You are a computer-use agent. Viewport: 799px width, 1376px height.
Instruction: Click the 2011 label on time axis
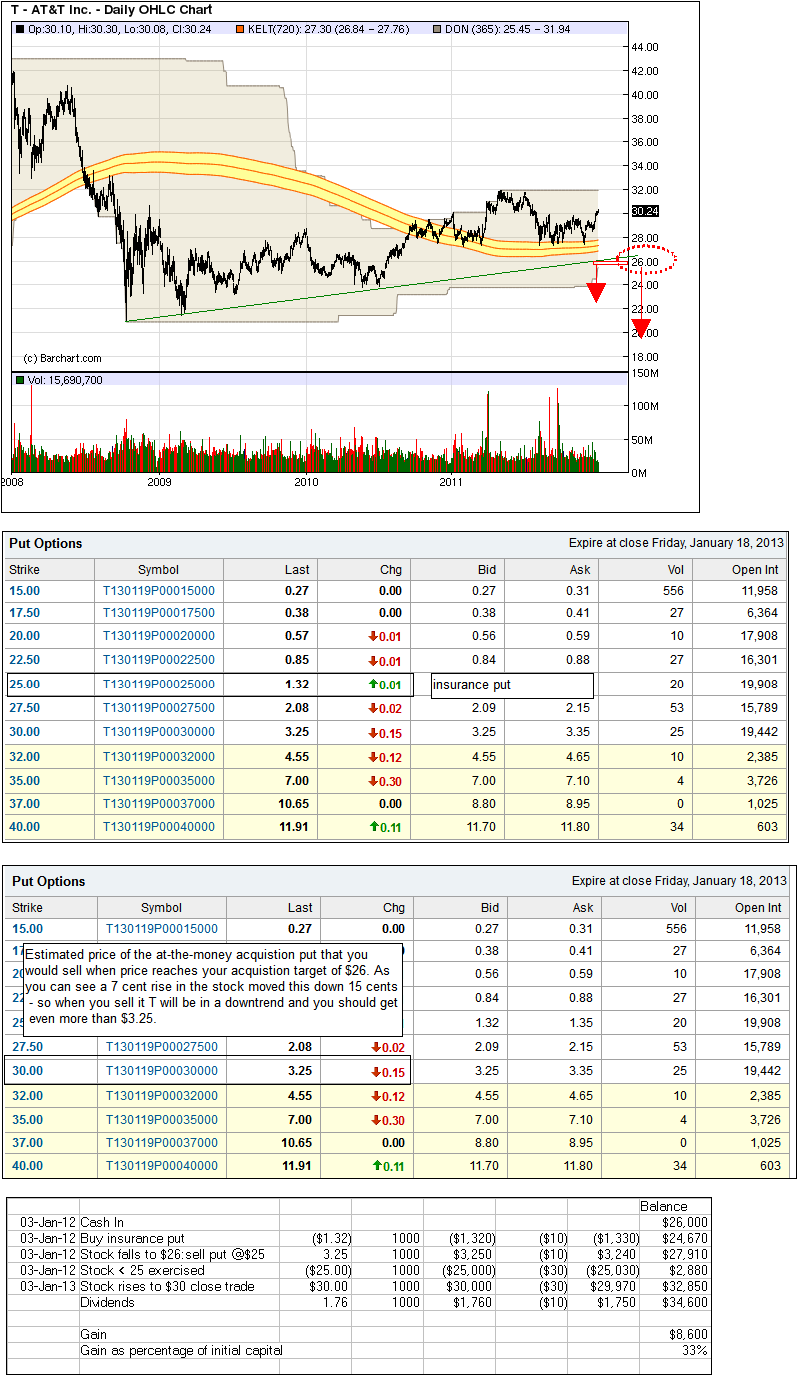coord(452,482)
